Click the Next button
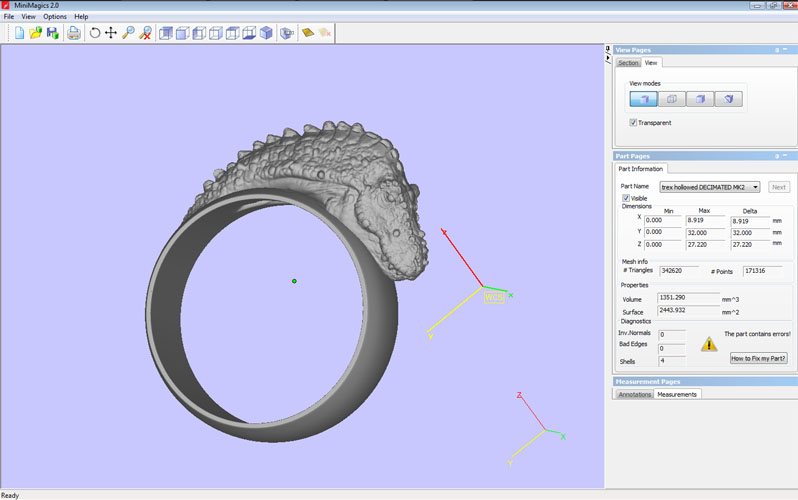Image resolution: width=798 pixels, height=500 pixels. pos(779,187)
